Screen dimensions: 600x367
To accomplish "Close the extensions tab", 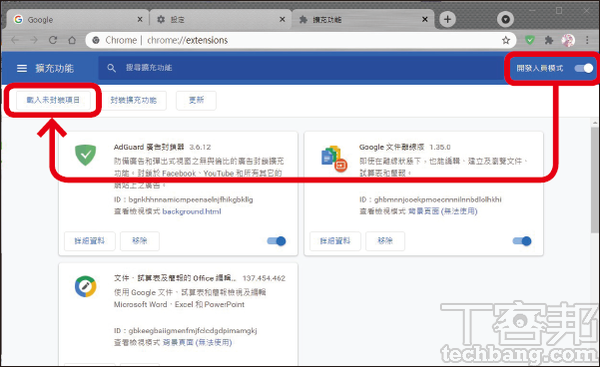I will pyautogui.click(x=425, y=19).
